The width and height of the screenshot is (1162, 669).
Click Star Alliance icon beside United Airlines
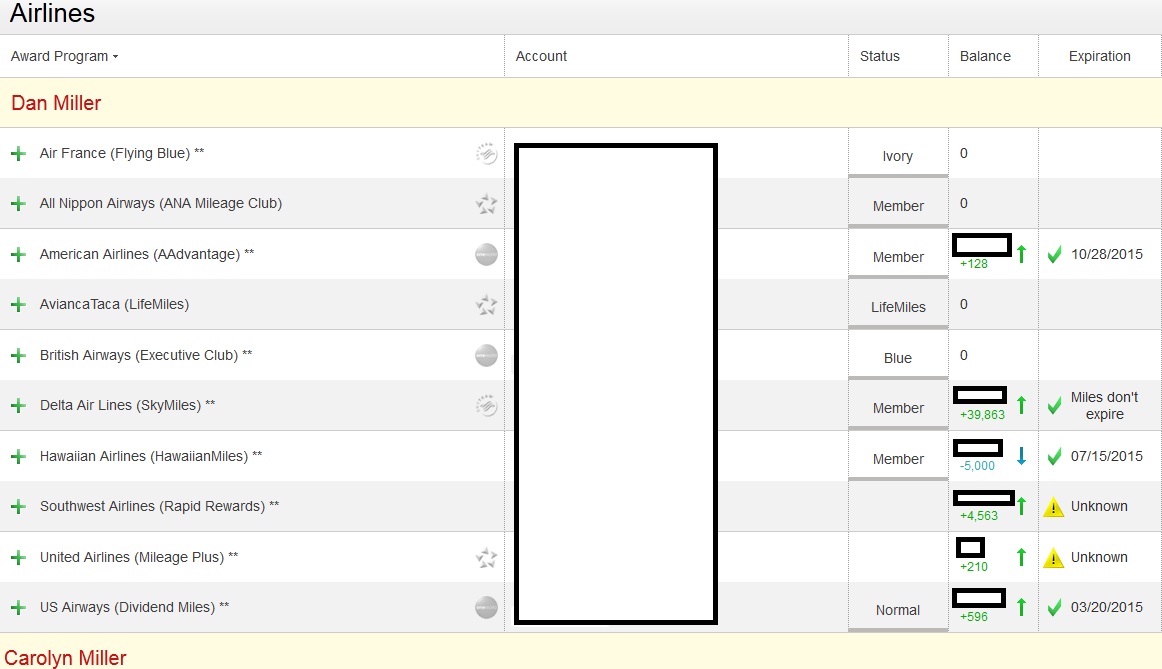[x=486, y=557]
